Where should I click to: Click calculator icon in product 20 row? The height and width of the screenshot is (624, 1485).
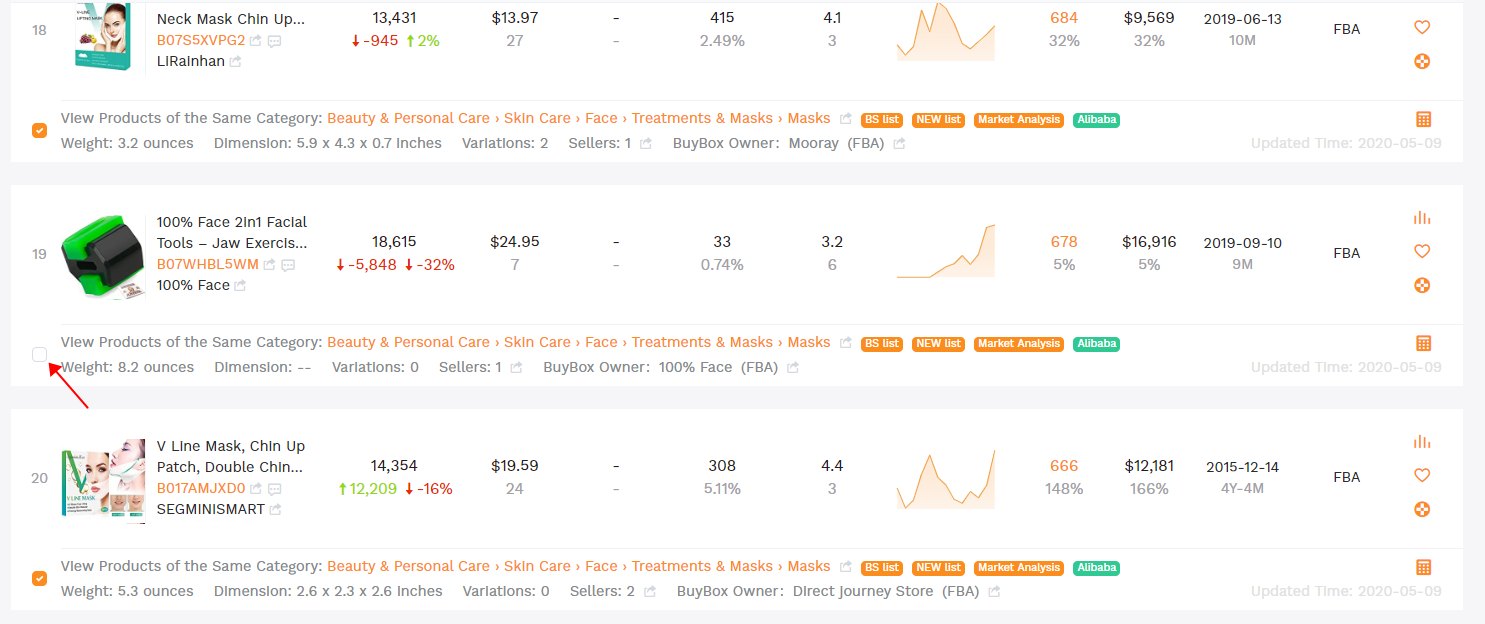[x=1424, y=567]
